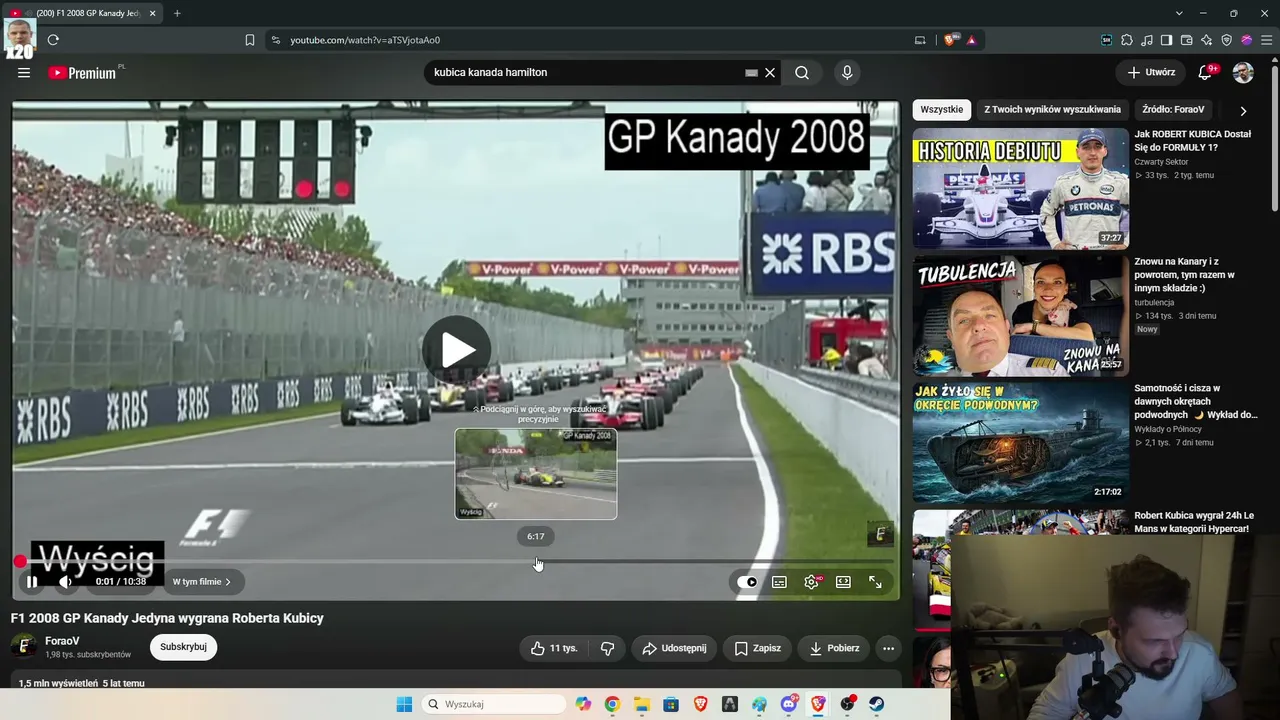Enter fullscreen video mode
The image size is (1280, 720).
point(875,582)
